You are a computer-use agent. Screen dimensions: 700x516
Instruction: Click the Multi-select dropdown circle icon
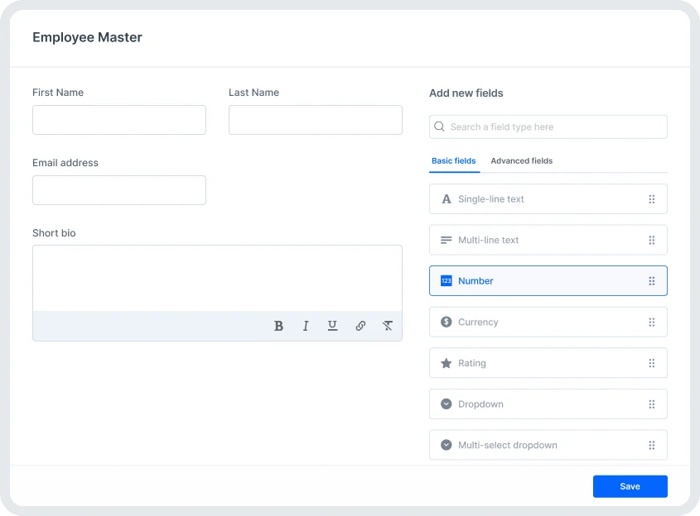(x=446, y=445)
